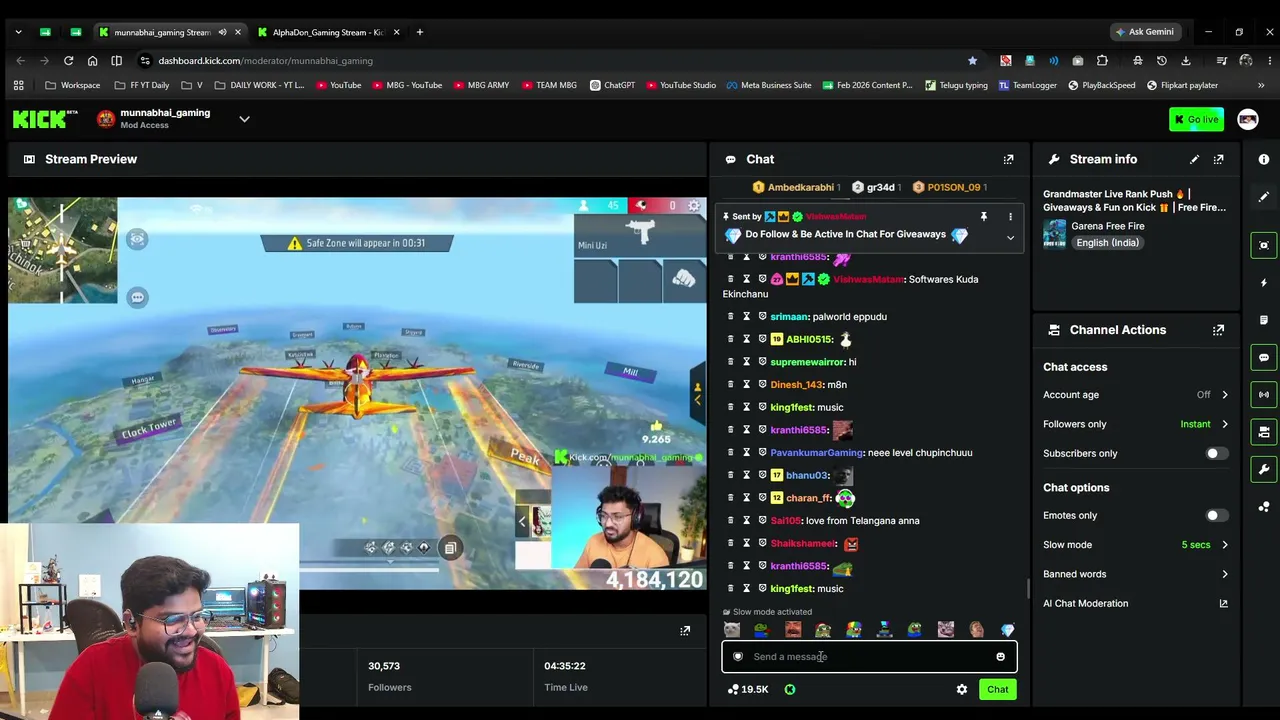Timeout supremewairror with hourglass icon
The height and width of the screenshot is (720, 1280).
coord(746,362)
